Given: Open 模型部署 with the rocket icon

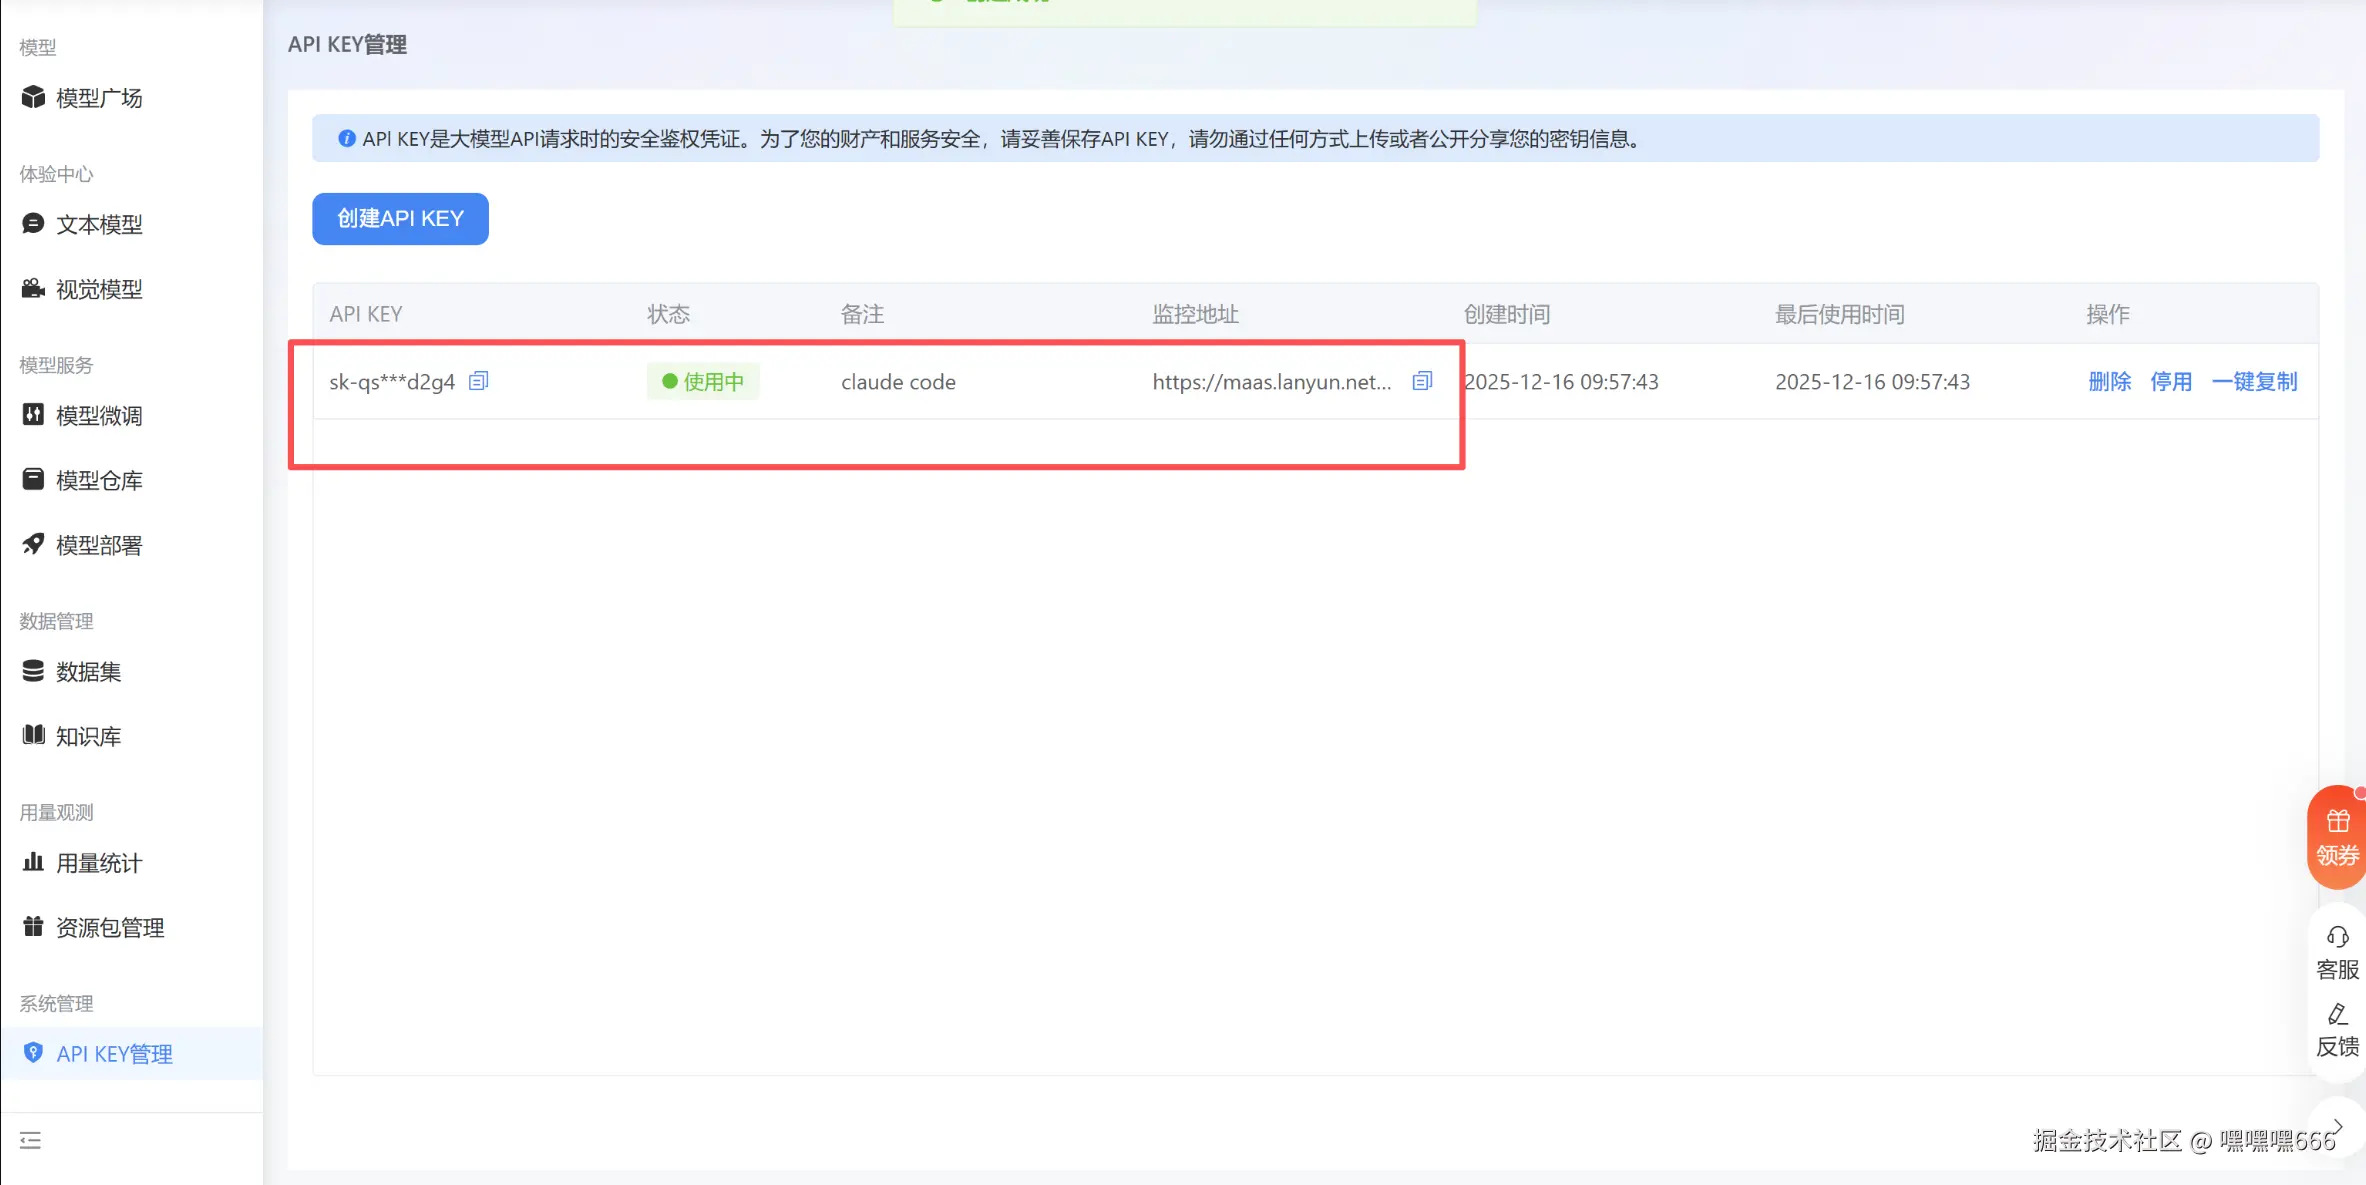Looking at the screenshot, I should tap(98, 545).
